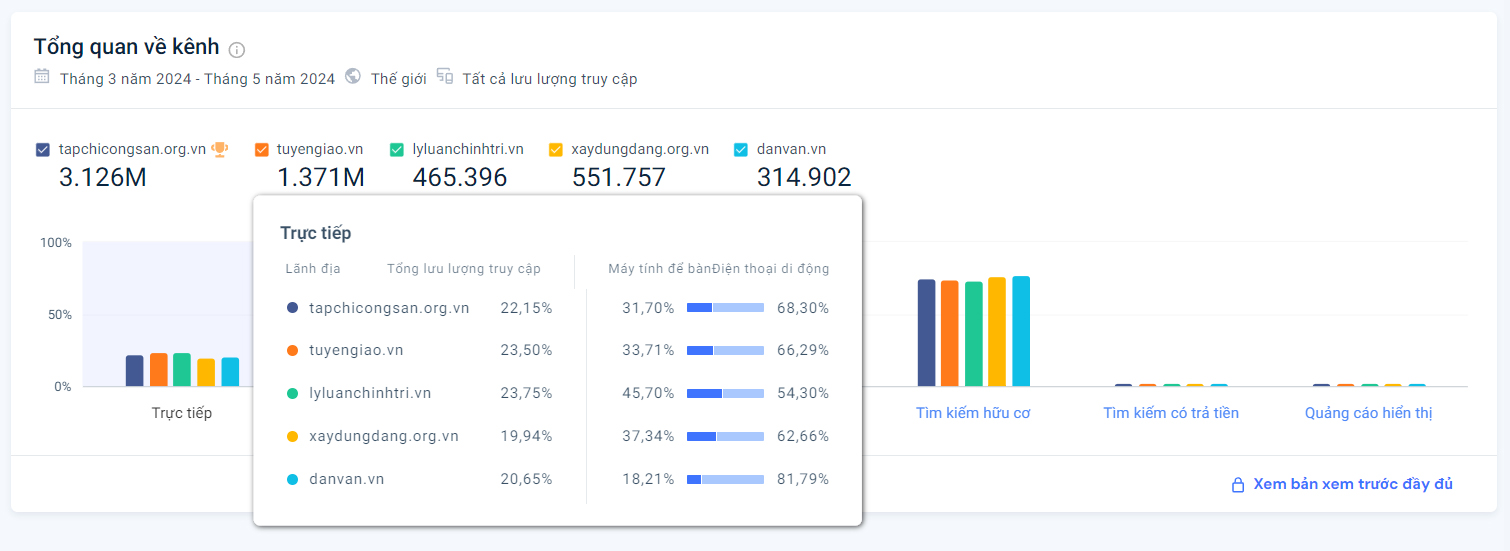This screenshot has width=1510, height=551.
Task: Uncheck the tapchicongsan.org.vn checkbox
Action: coord(42,150)
